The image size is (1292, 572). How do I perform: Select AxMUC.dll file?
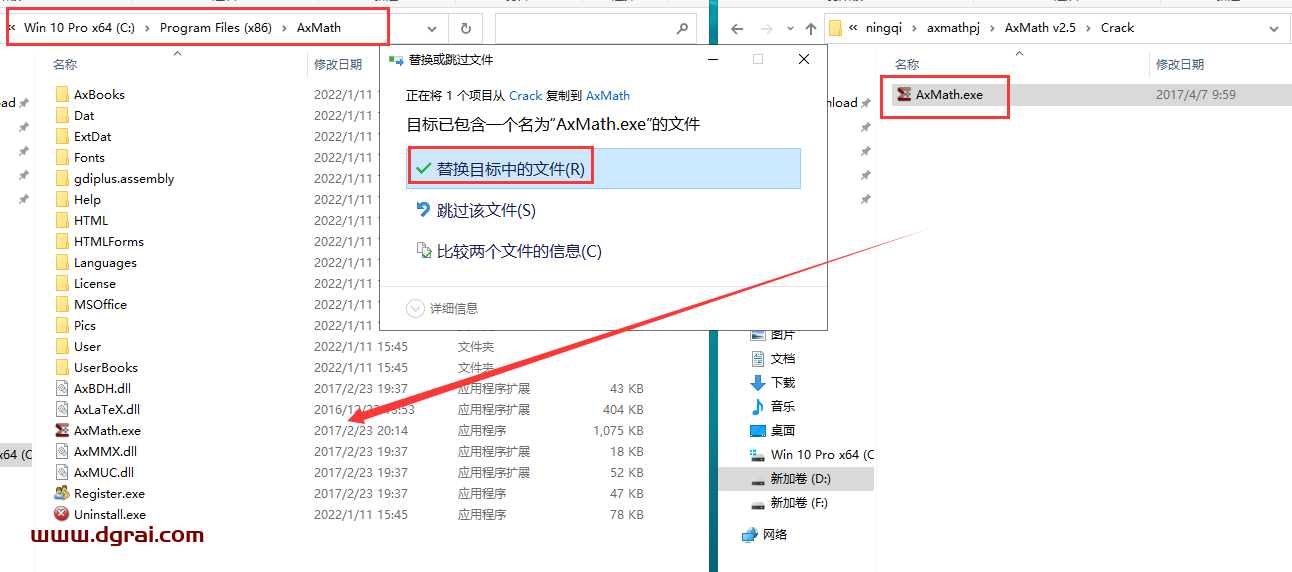(x=104, y=472)
